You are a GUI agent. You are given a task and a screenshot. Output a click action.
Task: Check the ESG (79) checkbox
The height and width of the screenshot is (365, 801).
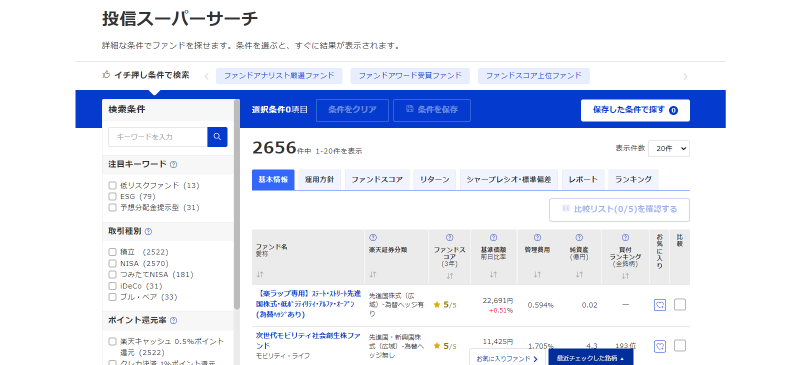click(x=112, y=197)
